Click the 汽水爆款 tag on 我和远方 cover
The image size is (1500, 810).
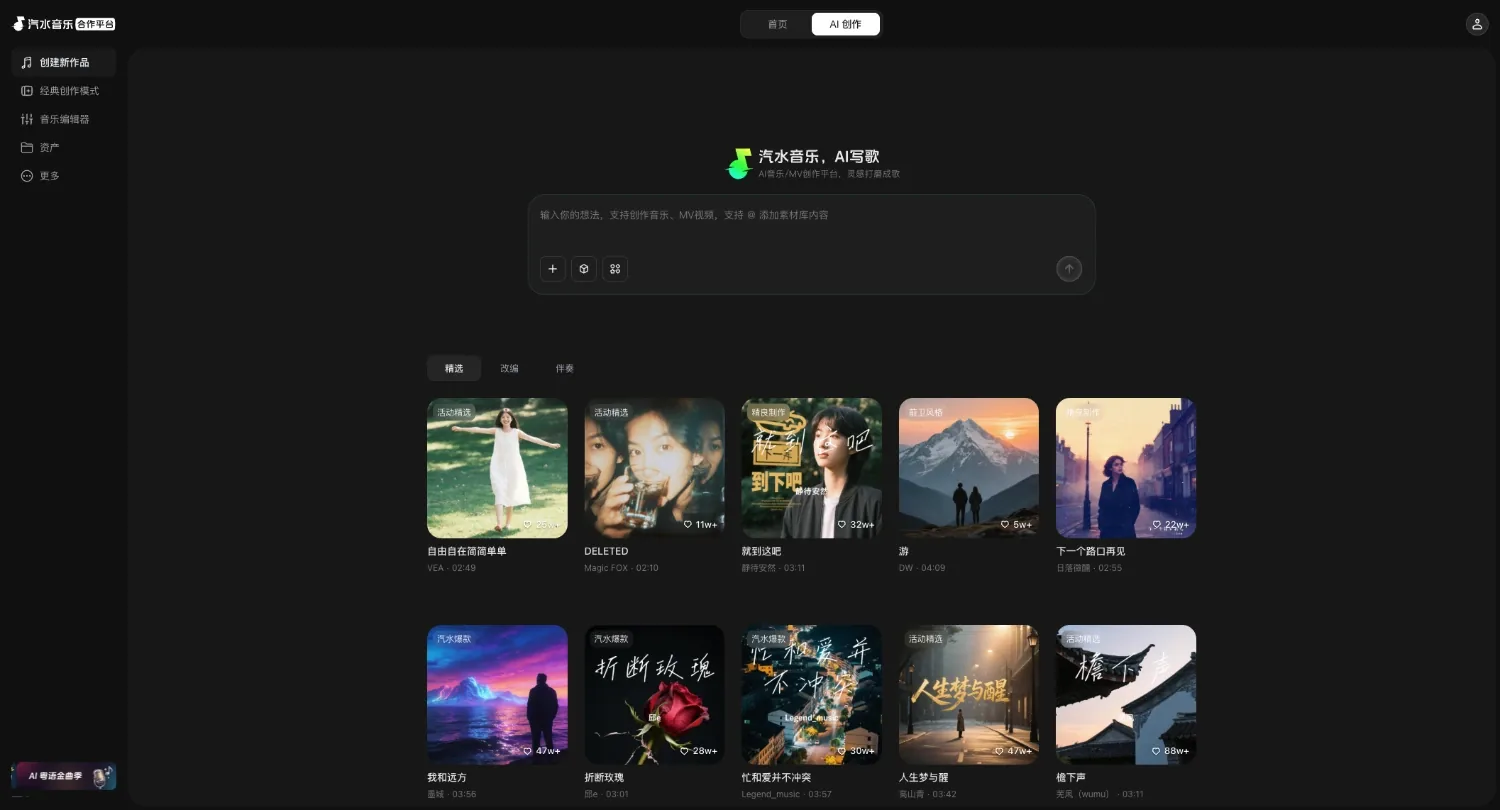tap(454, 639)
